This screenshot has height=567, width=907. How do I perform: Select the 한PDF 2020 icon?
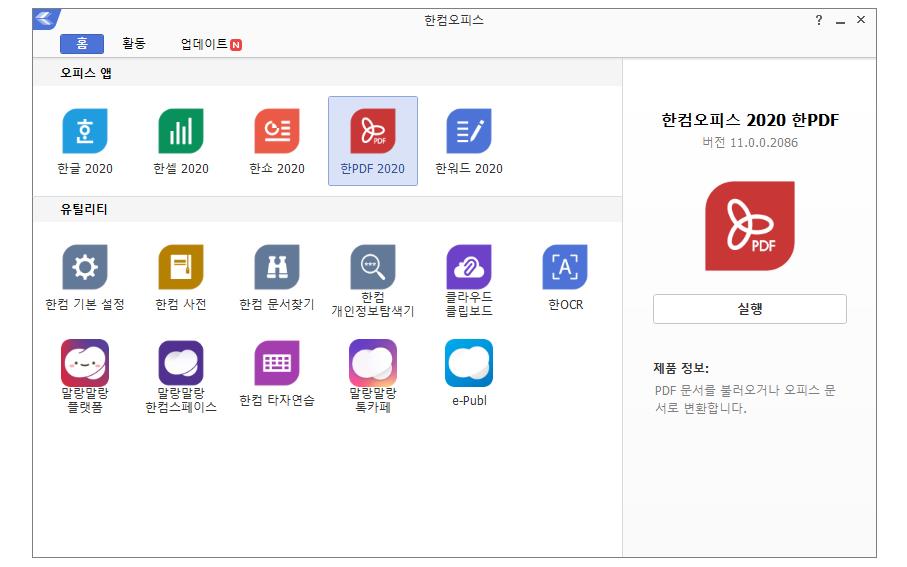(373, 131)
